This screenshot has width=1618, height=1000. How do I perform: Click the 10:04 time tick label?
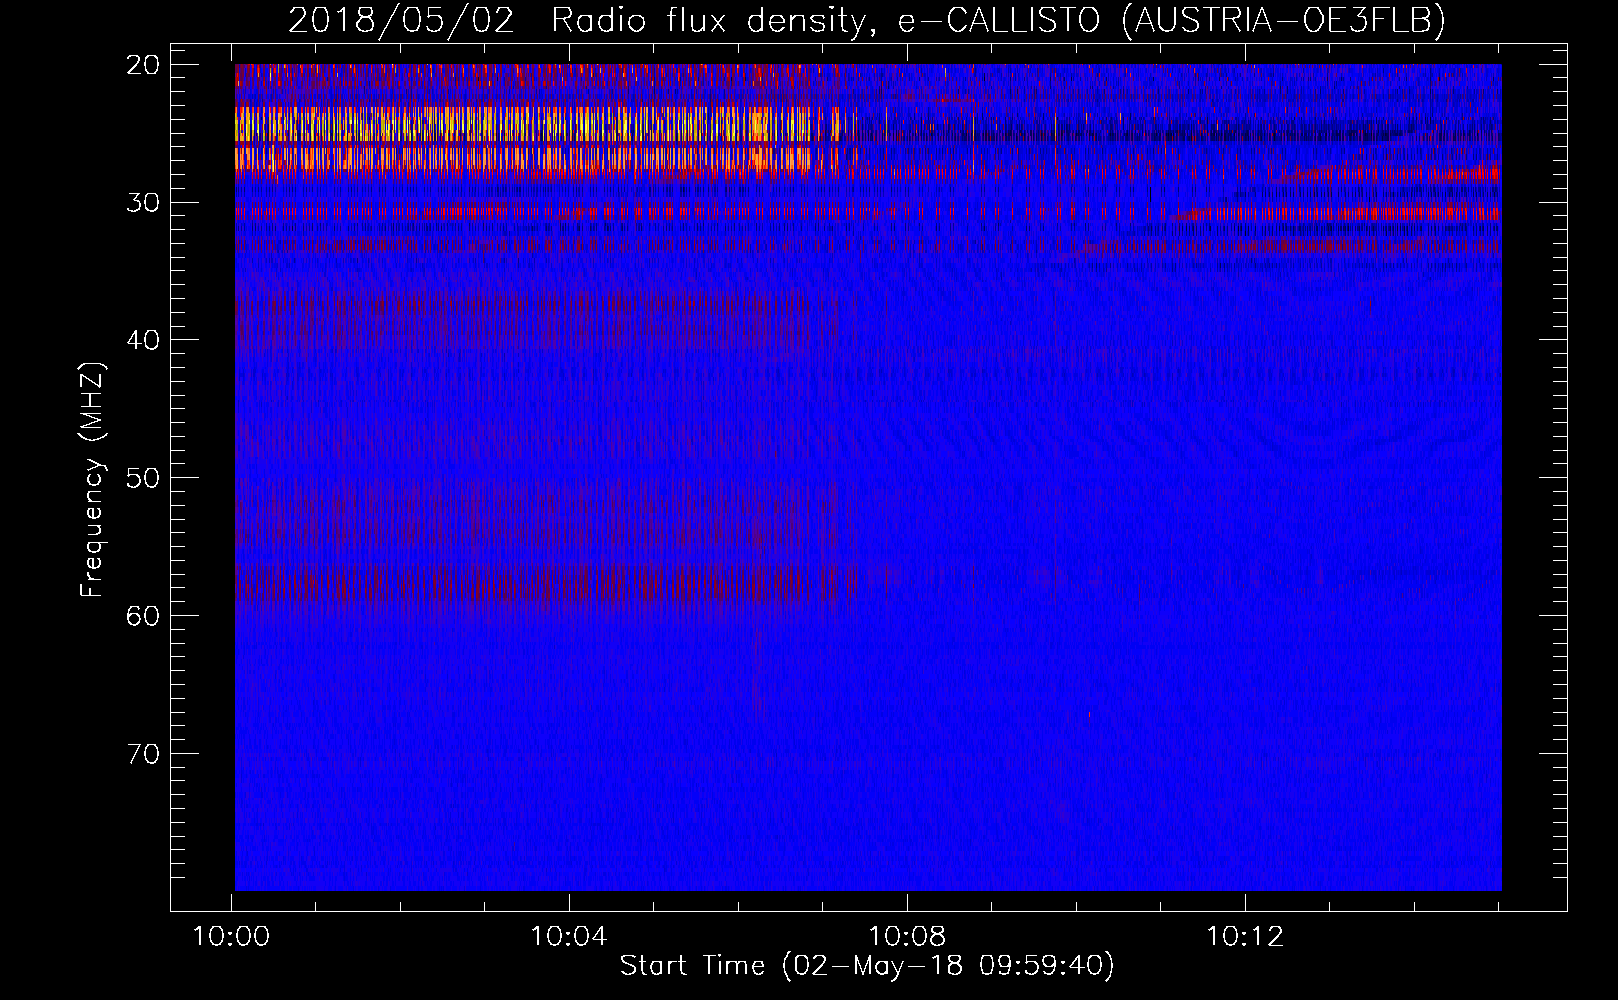[569, 937]
